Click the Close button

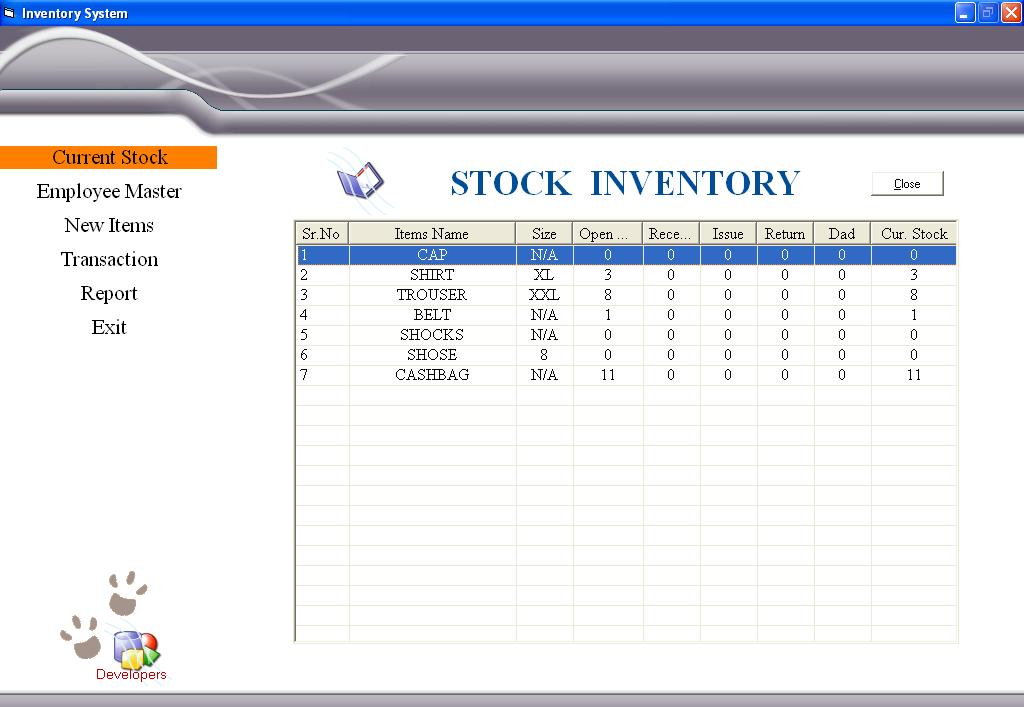907,183
